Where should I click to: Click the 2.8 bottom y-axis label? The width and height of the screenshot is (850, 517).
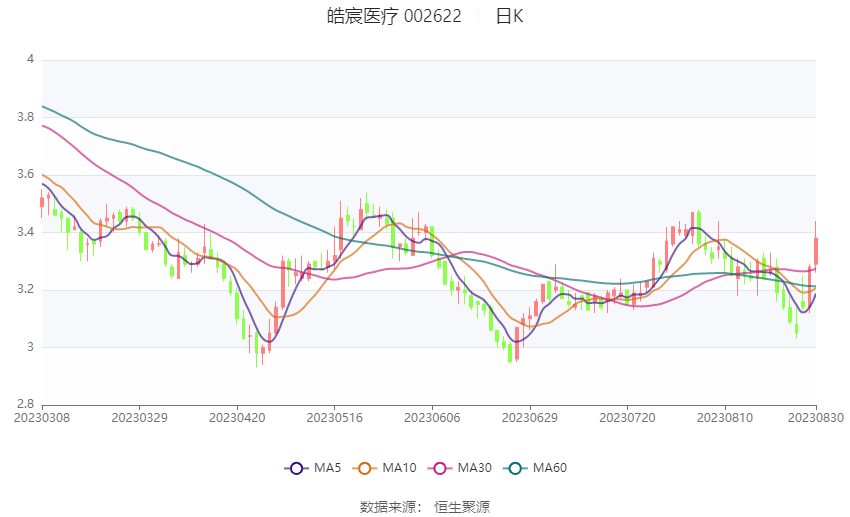[26, 405]
